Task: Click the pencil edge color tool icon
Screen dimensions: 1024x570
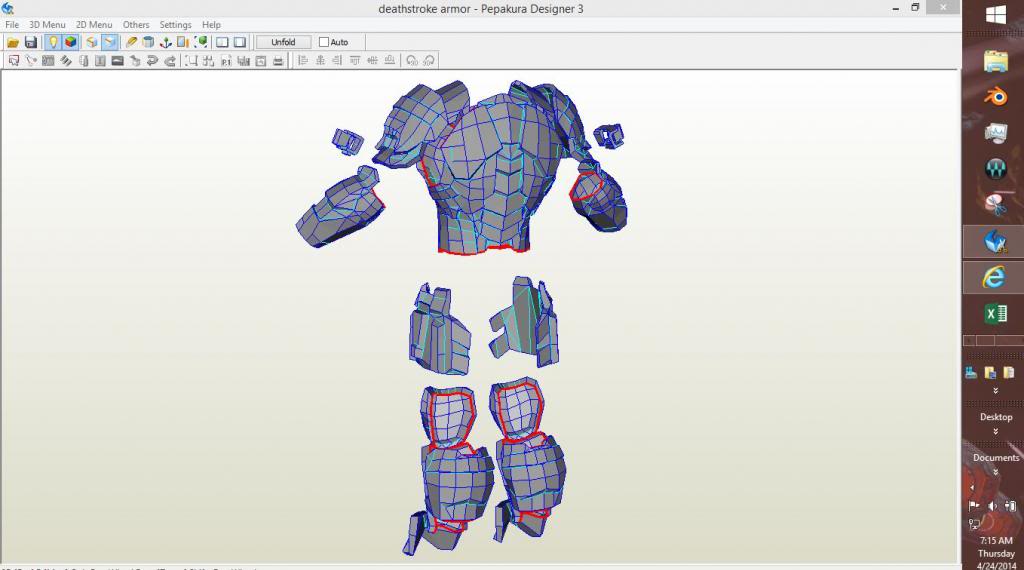Action: [131, 42]
